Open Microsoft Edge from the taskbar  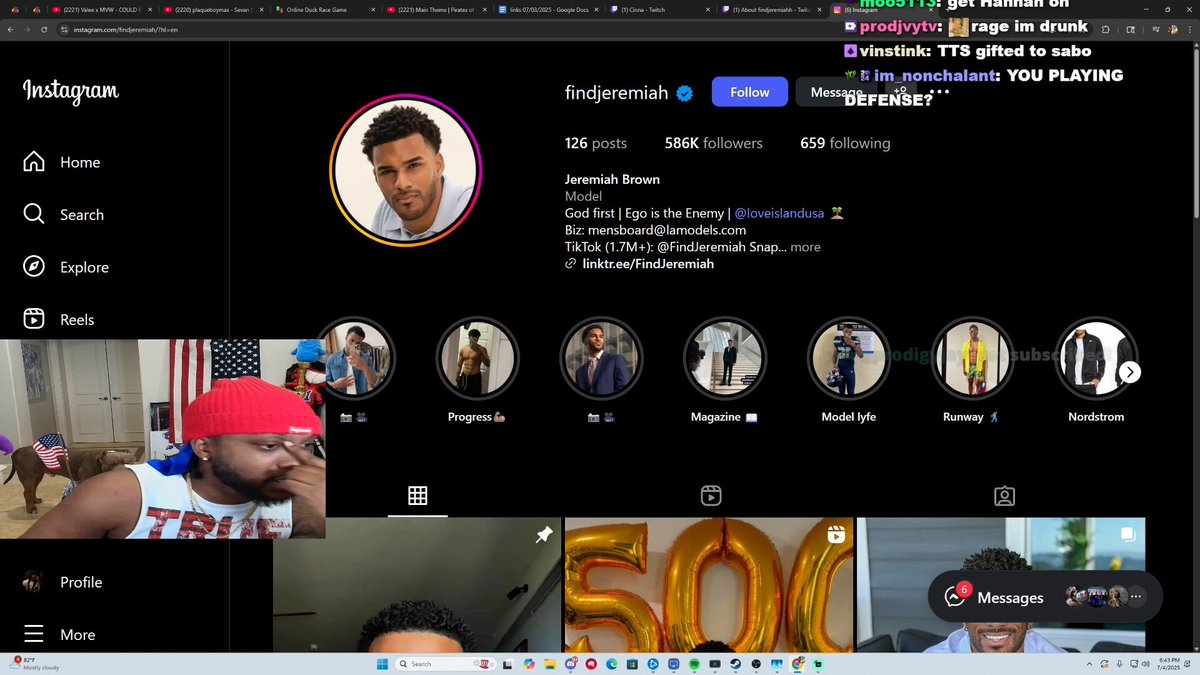coord(611,664)
